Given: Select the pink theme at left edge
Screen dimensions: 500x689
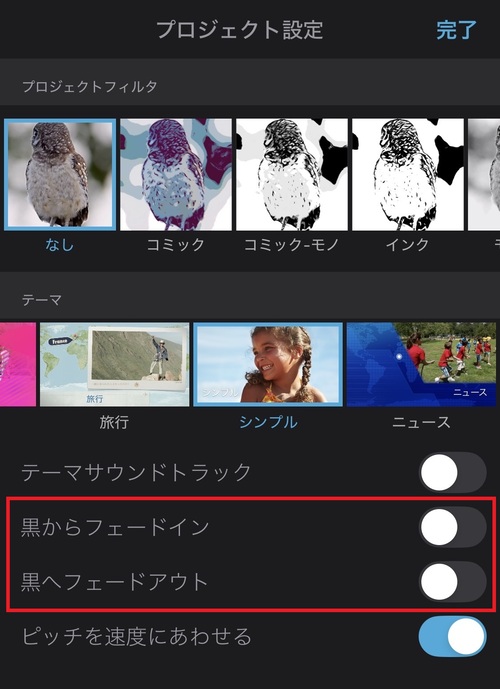Looking at the screenshot, I should click(18, 364).
